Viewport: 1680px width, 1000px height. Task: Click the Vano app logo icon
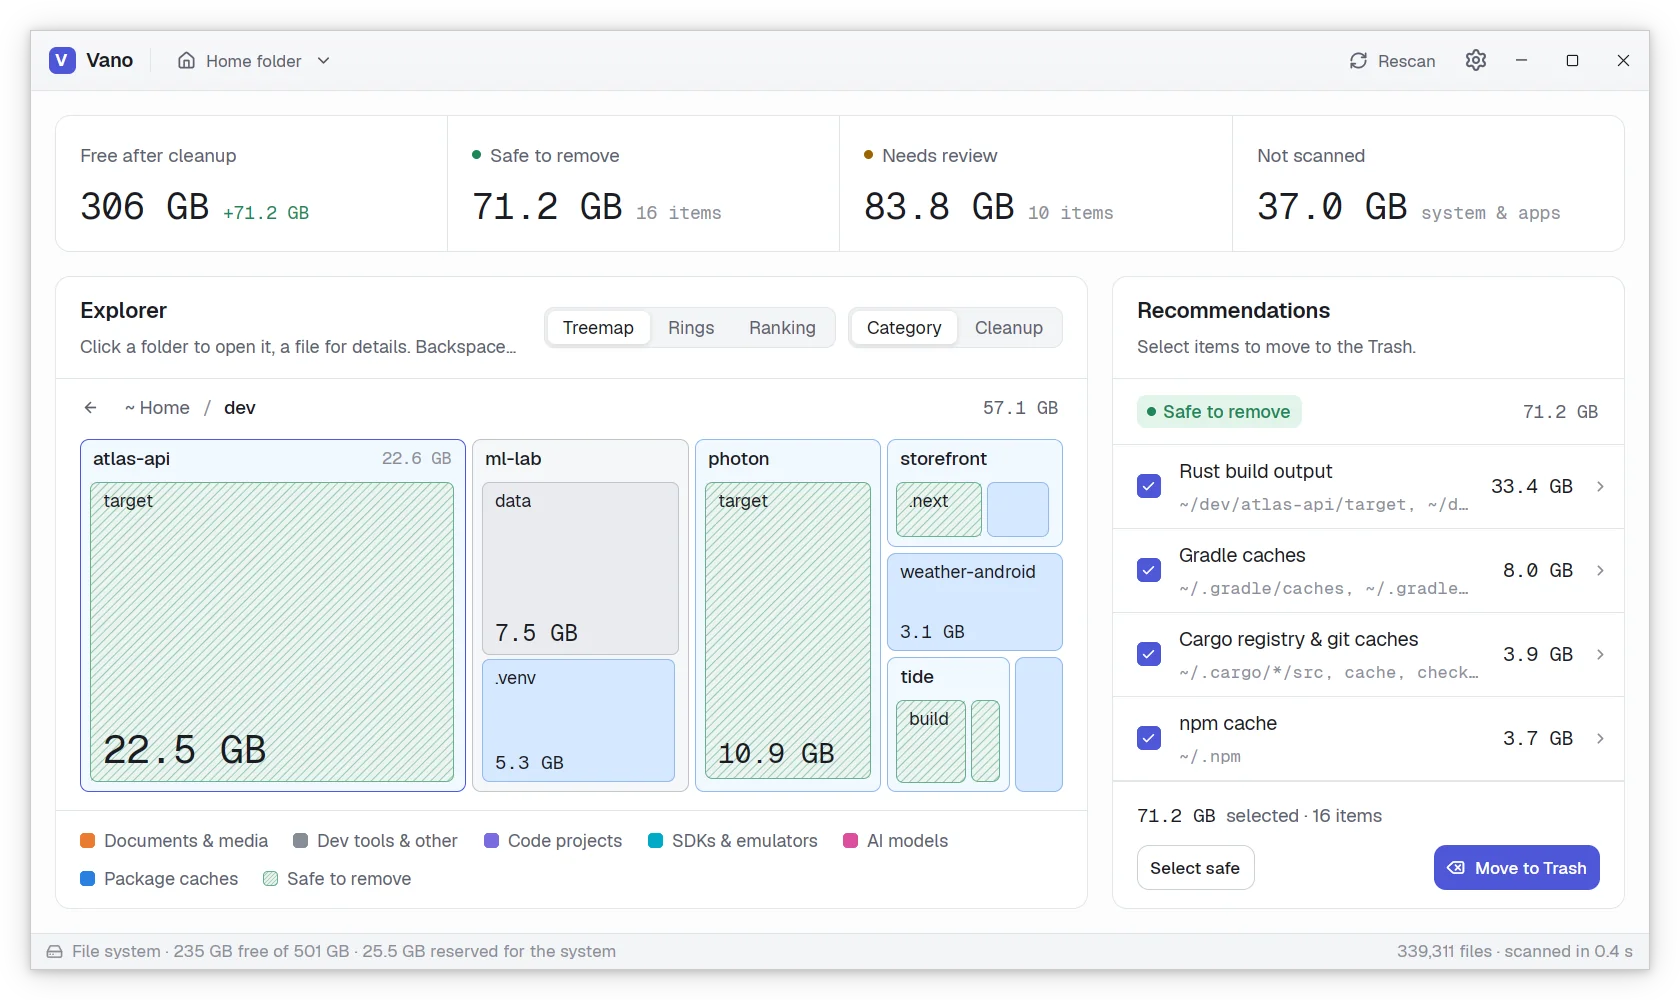coord(62,60)
